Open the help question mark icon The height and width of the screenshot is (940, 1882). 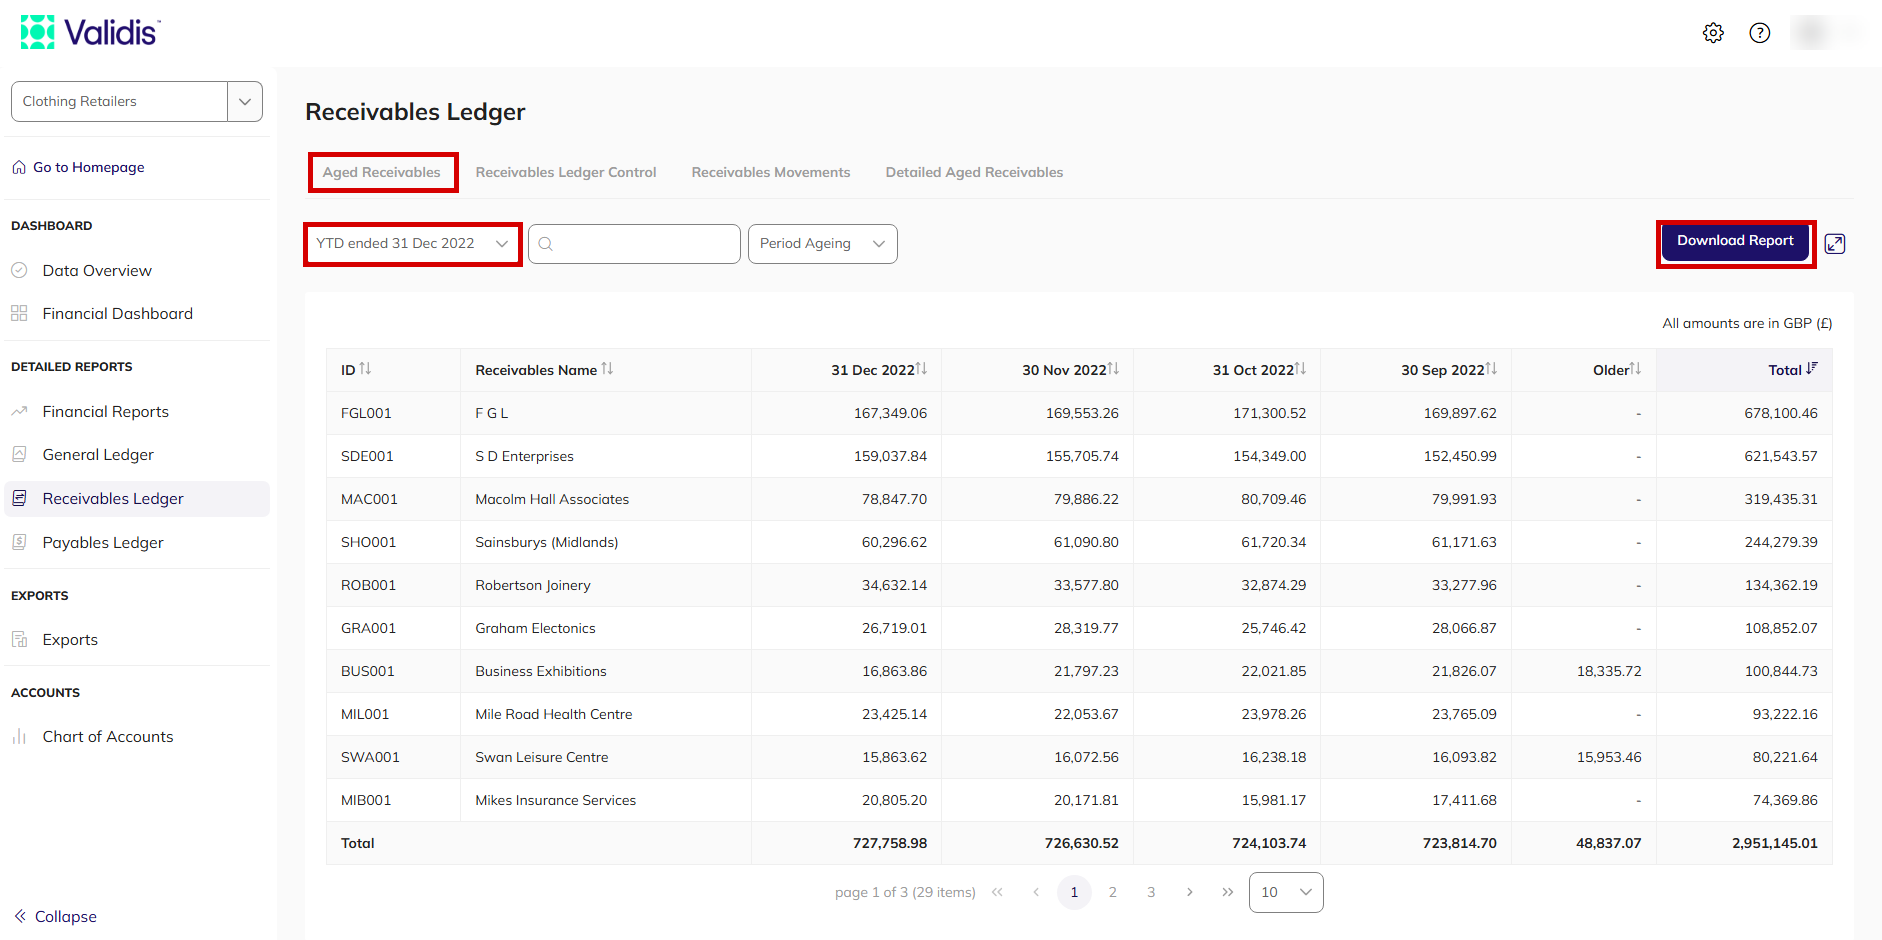click(x=1760, y=33)
